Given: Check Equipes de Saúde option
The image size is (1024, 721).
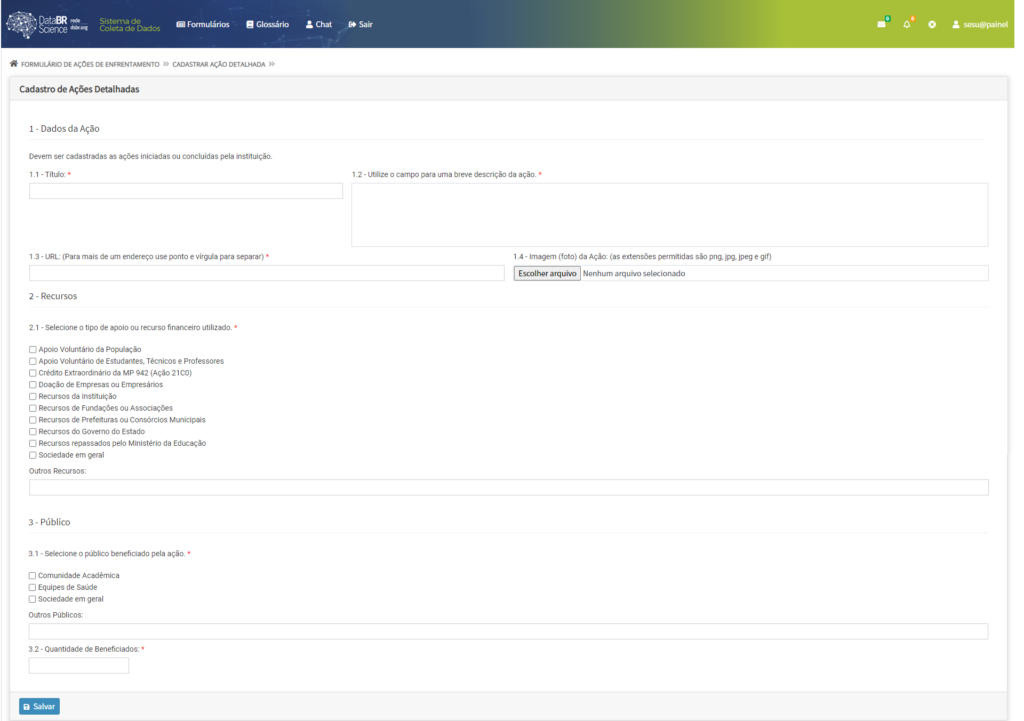Looking at the screenshot, I should [33, 587].
